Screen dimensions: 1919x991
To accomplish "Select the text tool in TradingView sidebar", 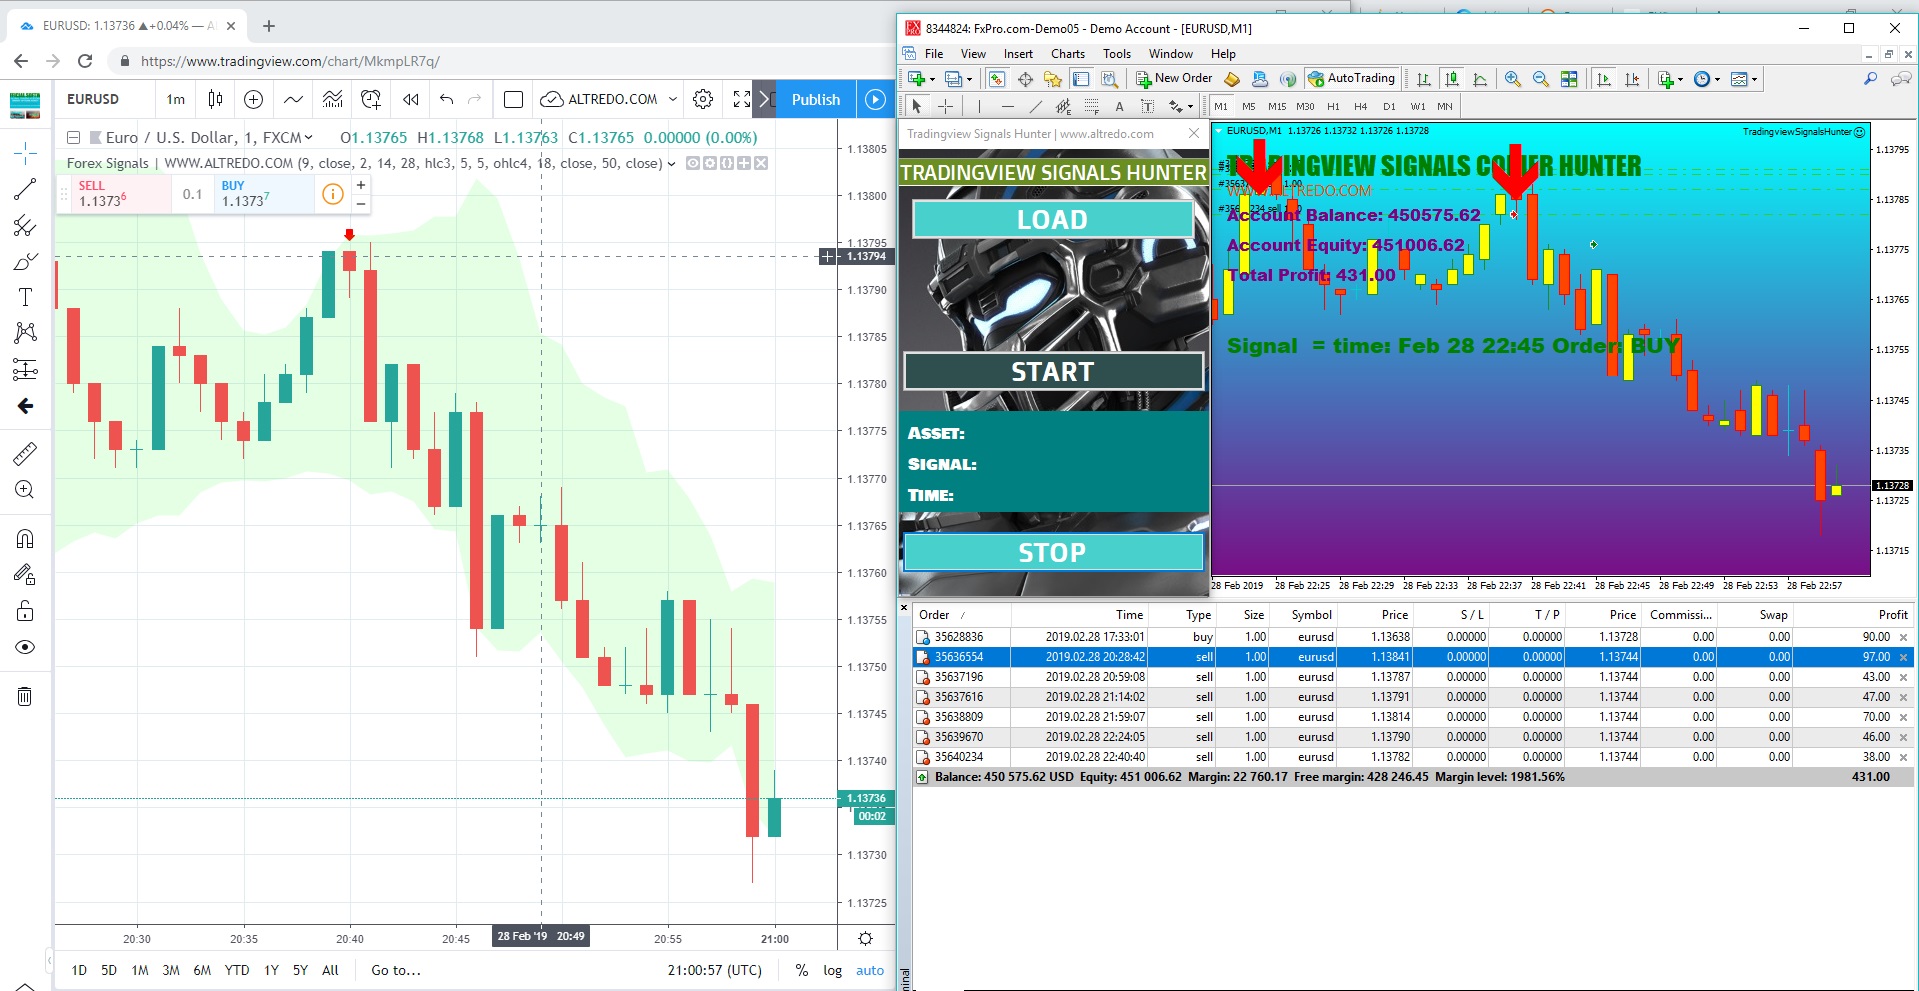I will 25,297.
